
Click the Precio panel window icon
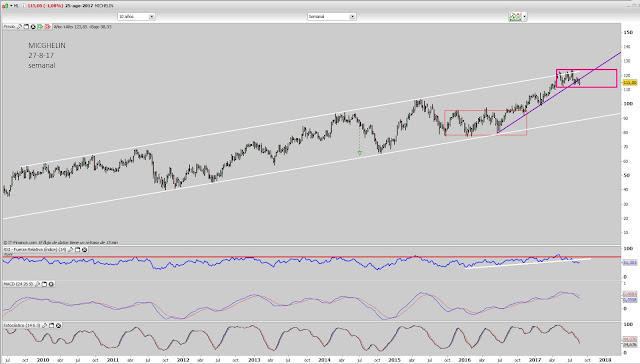[27, 27]
